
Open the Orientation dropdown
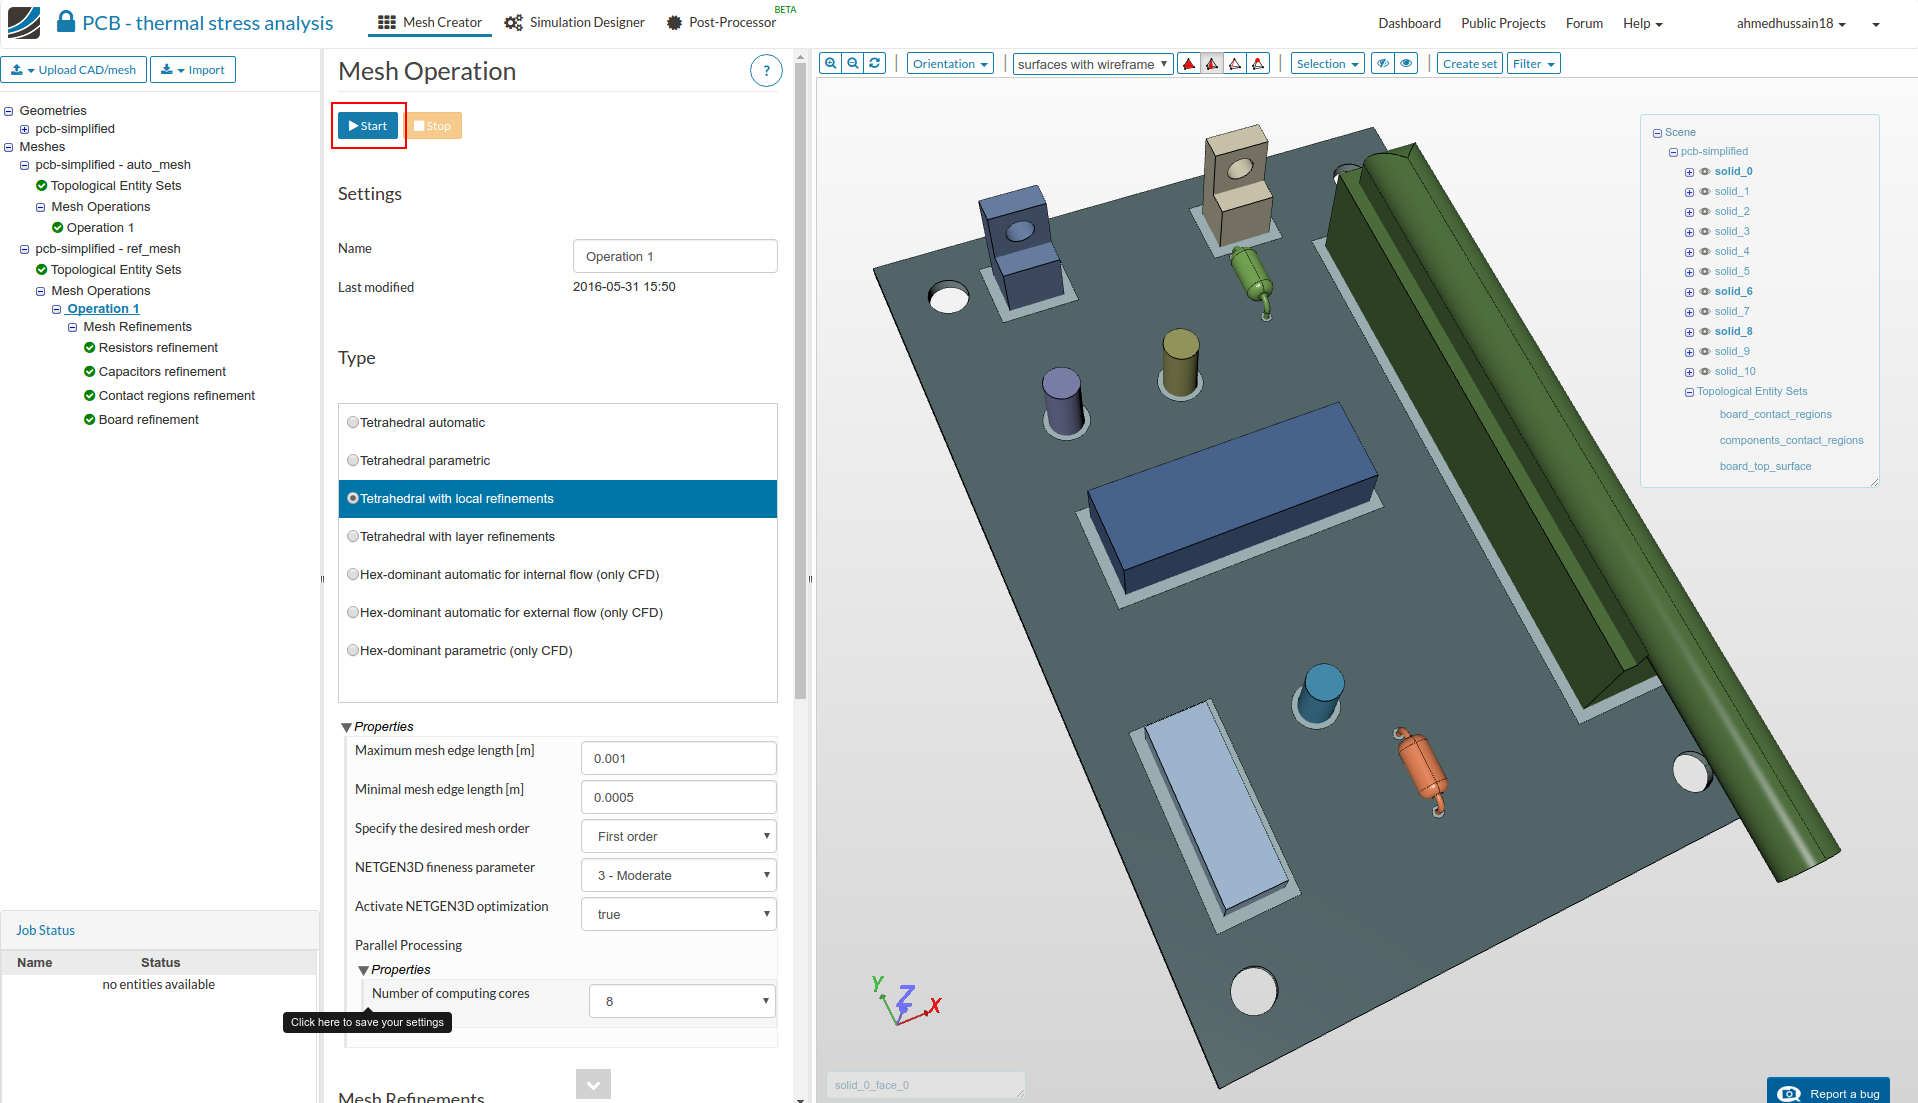[x=950, y=64]
